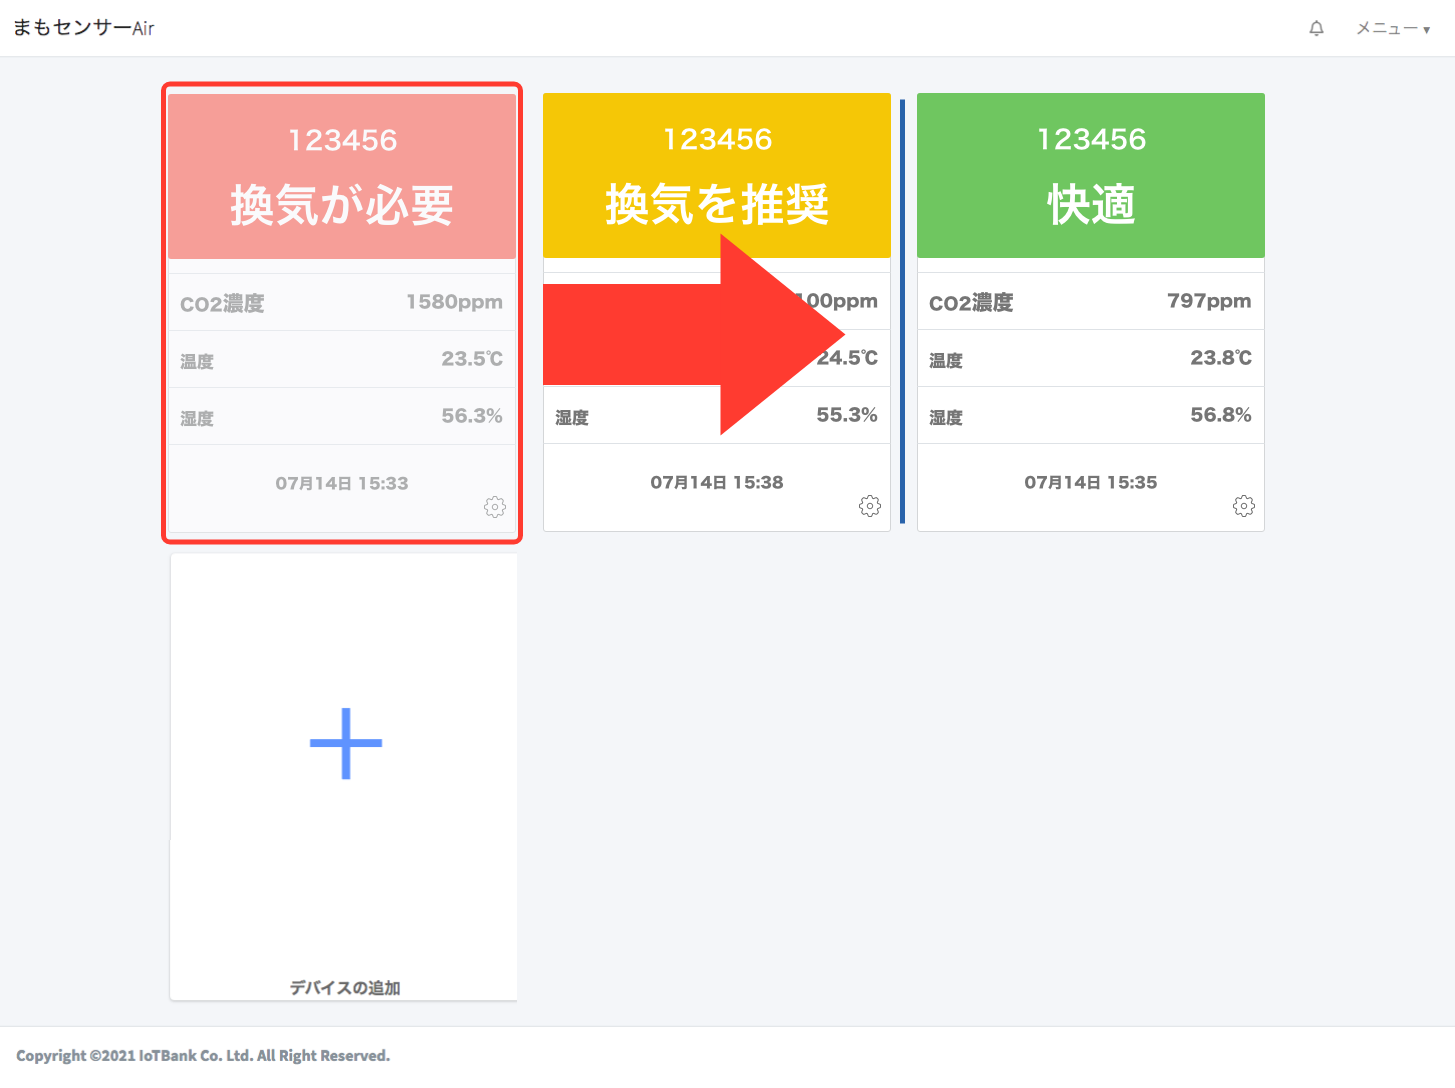Click the 温度 label in 快適 card

tap(946, 361)
